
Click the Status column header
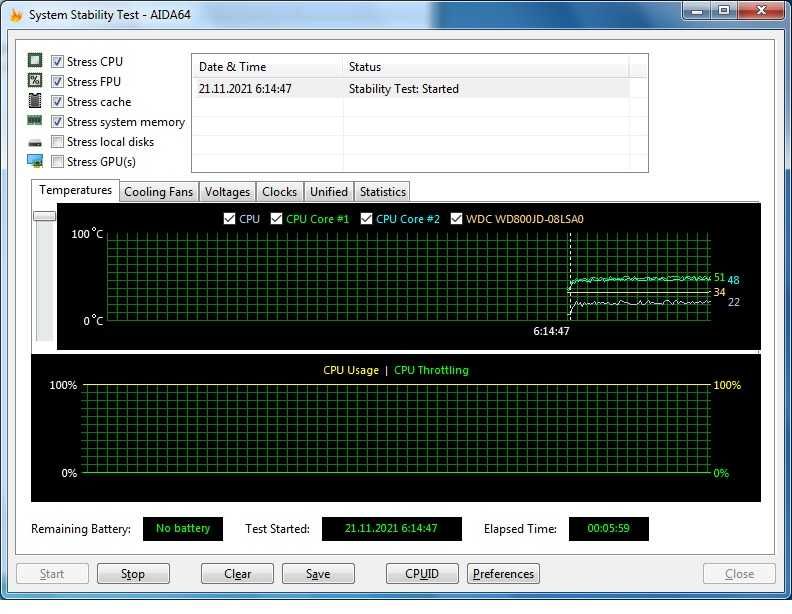[x=486, y=67]
